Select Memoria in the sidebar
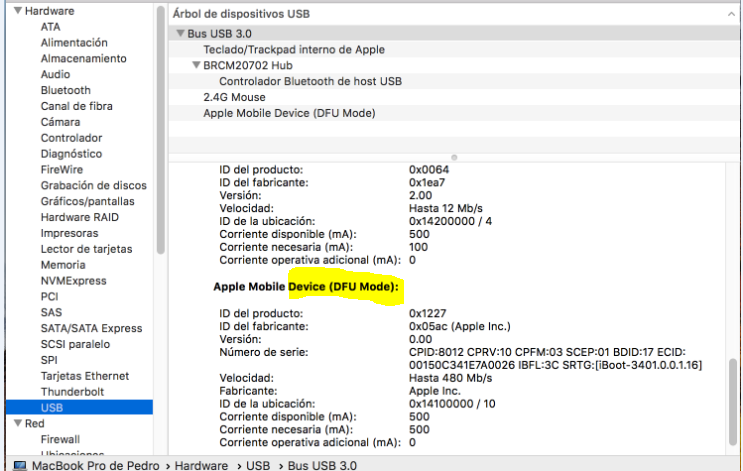This screenshot has width=743, height=471. (x=63, y=265)
